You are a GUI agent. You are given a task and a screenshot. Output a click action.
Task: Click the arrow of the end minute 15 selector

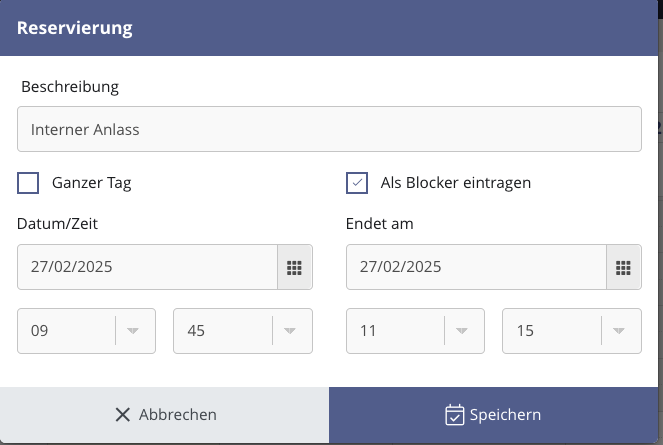coord(619,331)
